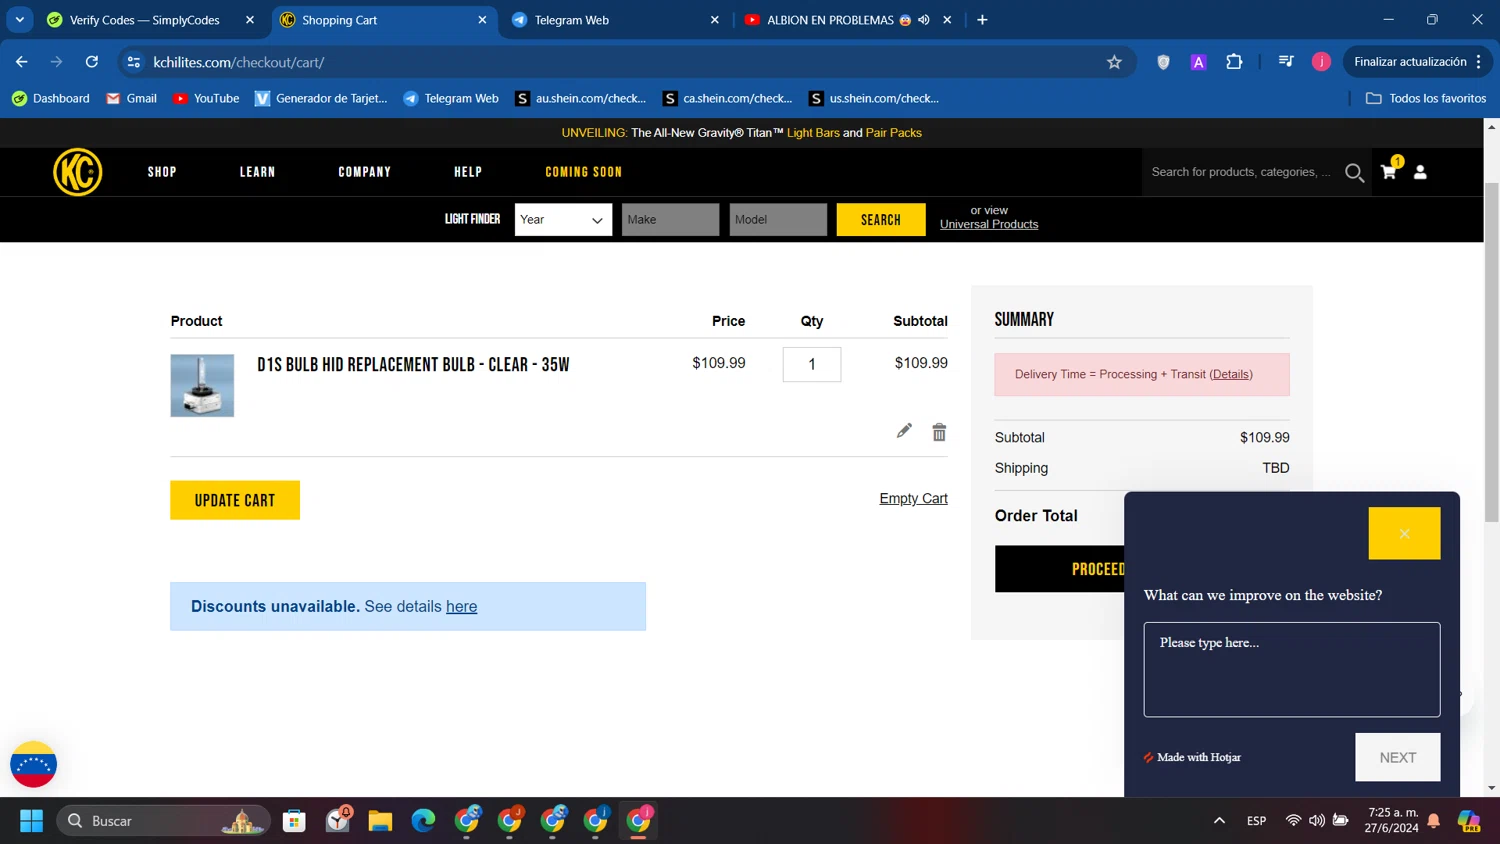Open the tab search dropdown arrow
The height and width of the screenshot is (844, 1500).
click(19, 20)
